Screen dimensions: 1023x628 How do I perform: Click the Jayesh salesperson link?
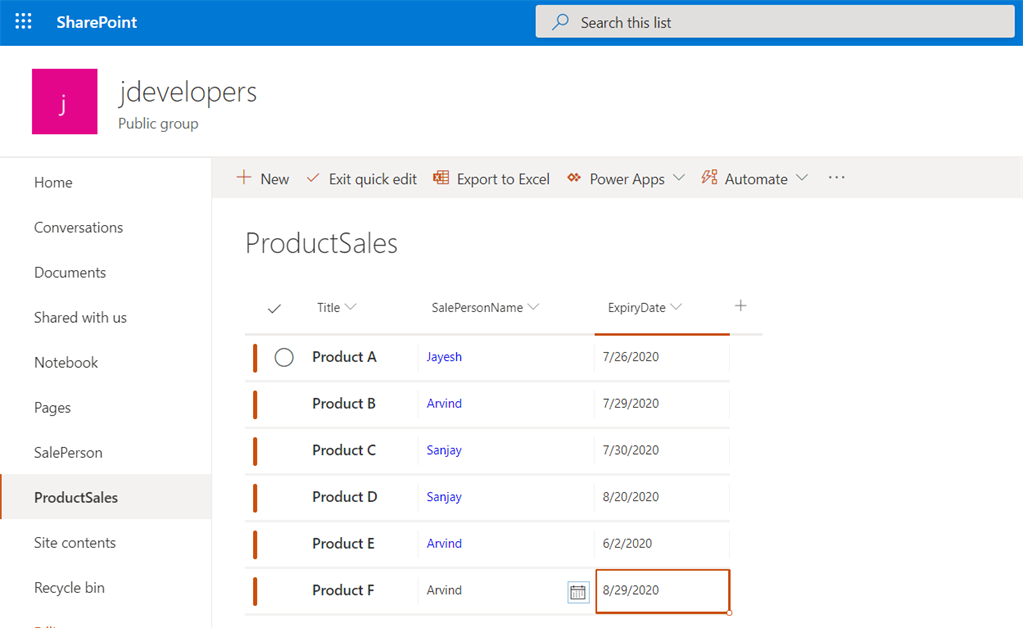tap(444, 357)
